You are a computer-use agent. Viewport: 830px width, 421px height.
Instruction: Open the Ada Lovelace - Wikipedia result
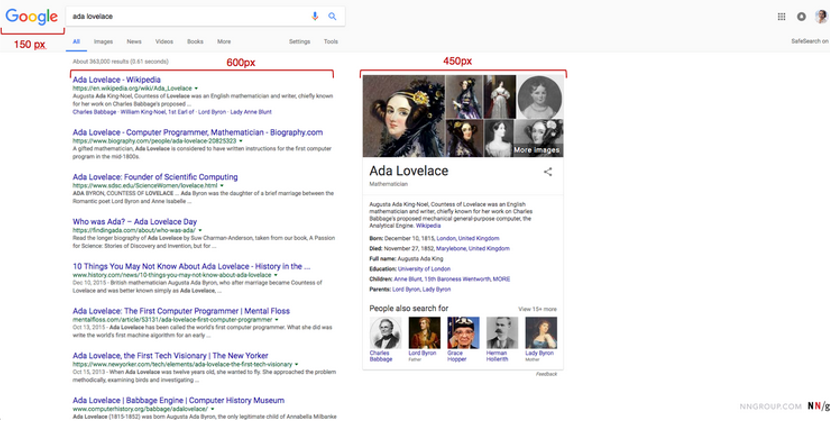pyautogui.click(x=116, y=80)
